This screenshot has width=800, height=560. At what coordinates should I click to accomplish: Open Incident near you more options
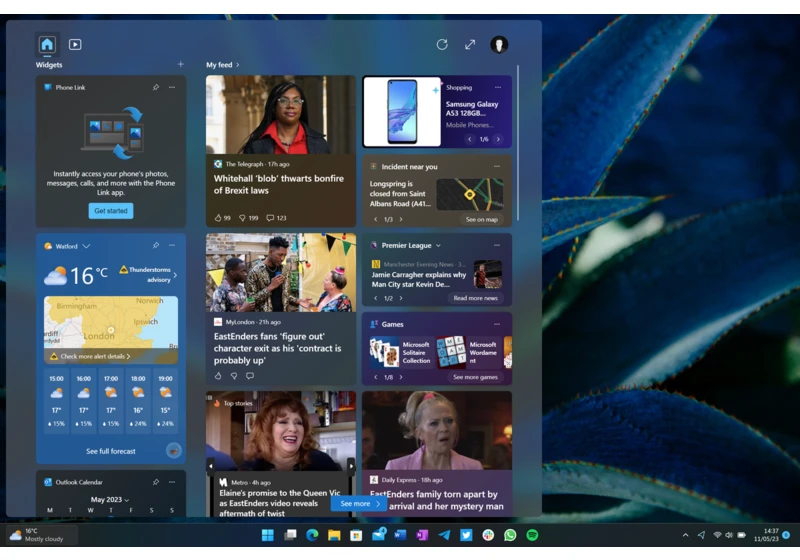pyautogui.click(x=497, y=166)
